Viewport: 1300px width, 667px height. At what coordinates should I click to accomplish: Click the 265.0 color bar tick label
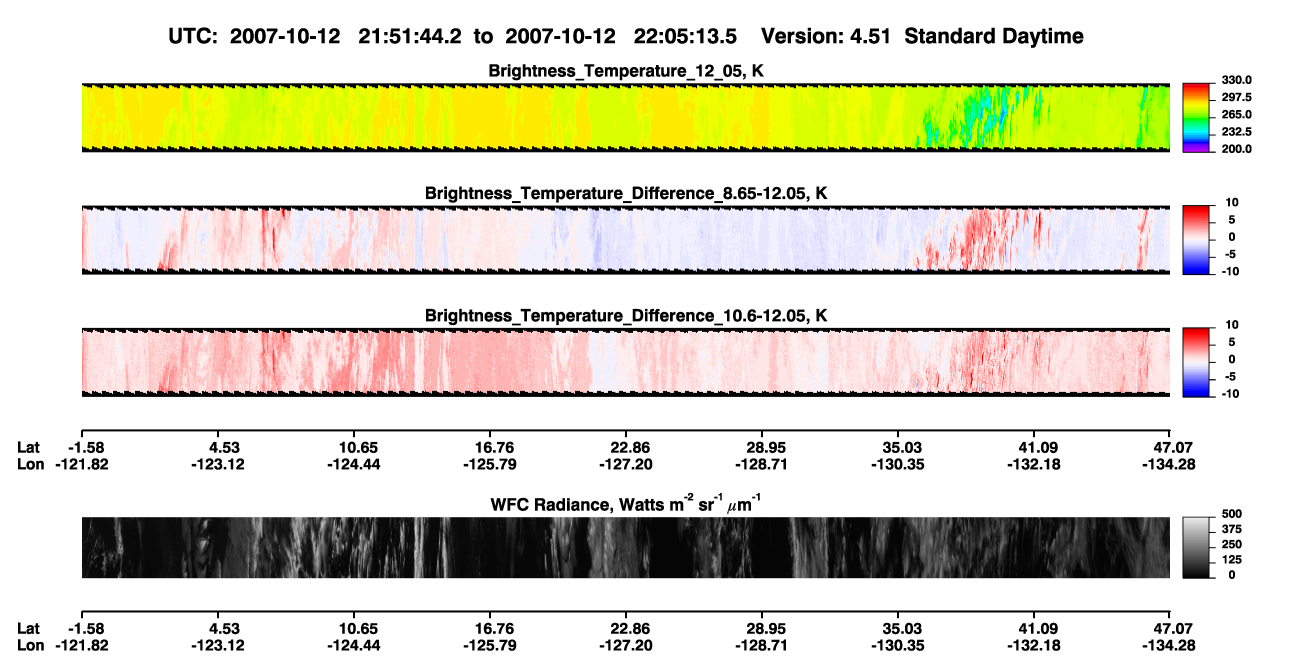tap(1237, 114)
